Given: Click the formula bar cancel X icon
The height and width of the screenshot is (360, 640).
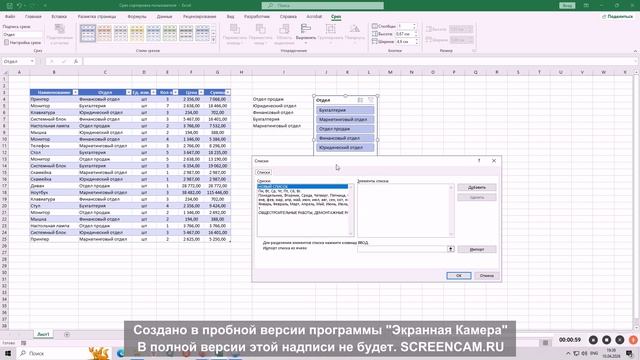Looking at the screenshot, I should pyautogui.click(x=52, y=61).
